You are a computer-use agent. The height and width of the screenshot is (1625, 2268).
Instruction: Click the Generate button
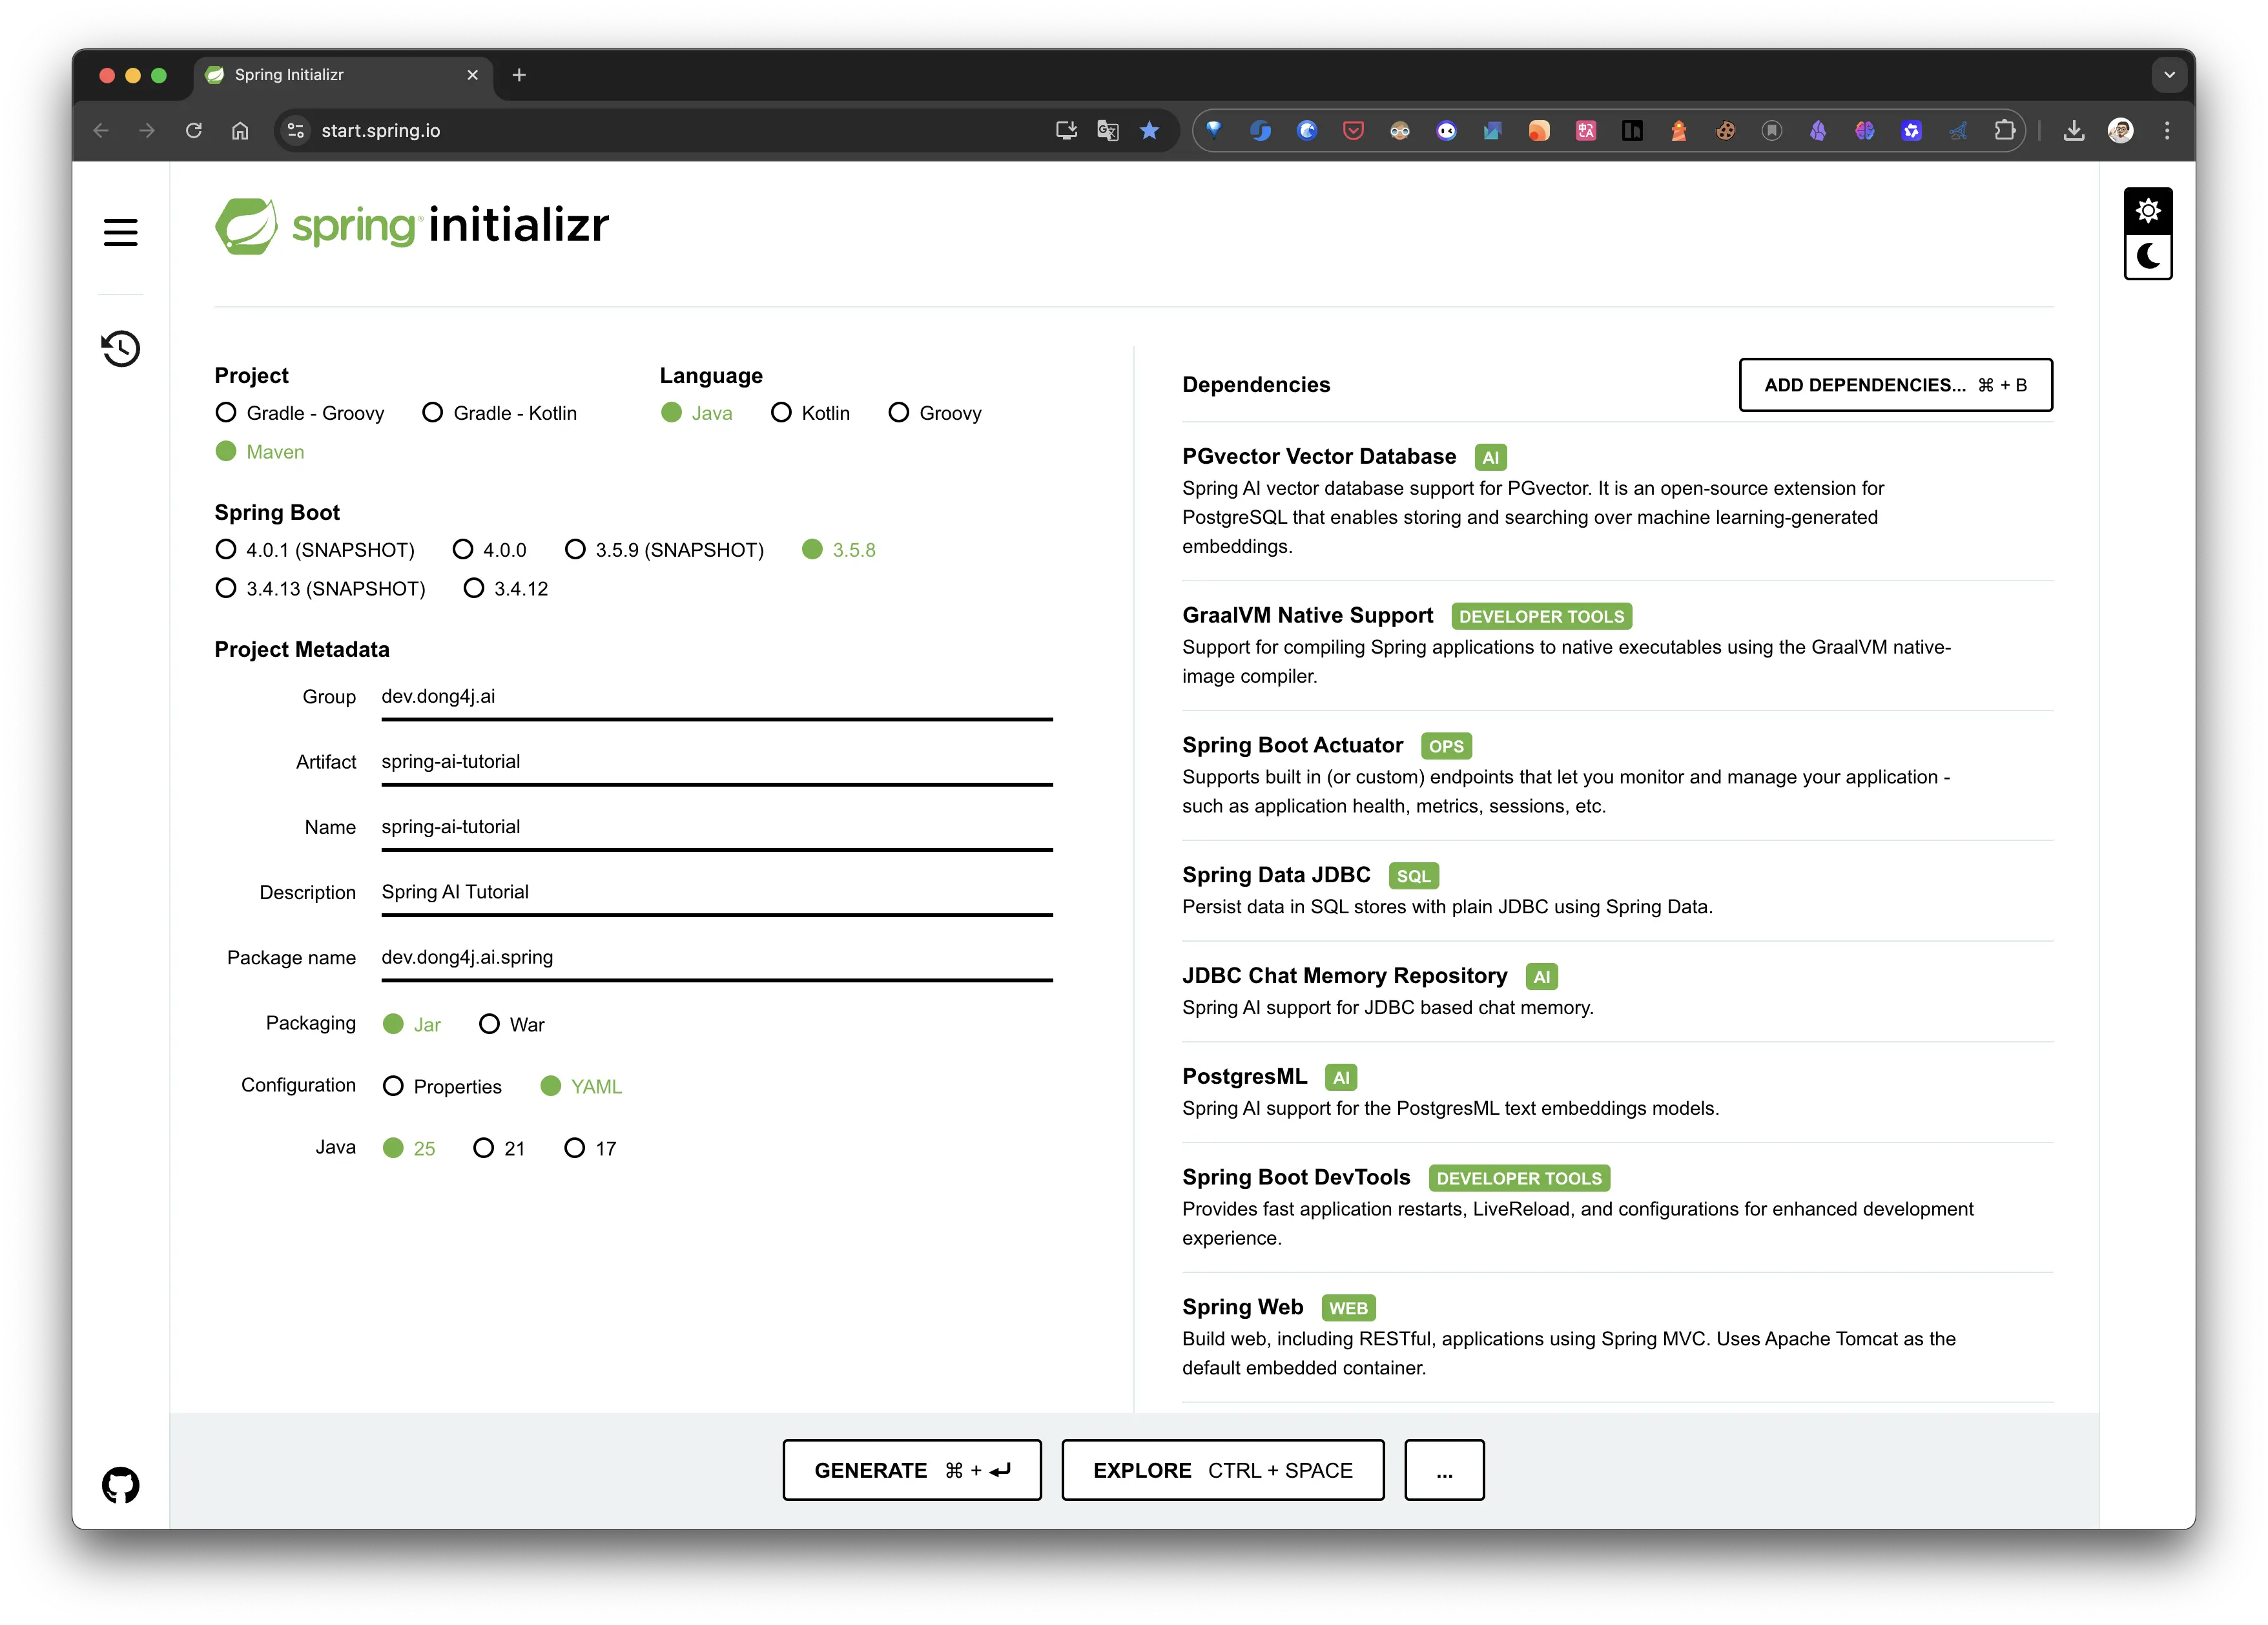point(911,1470)
